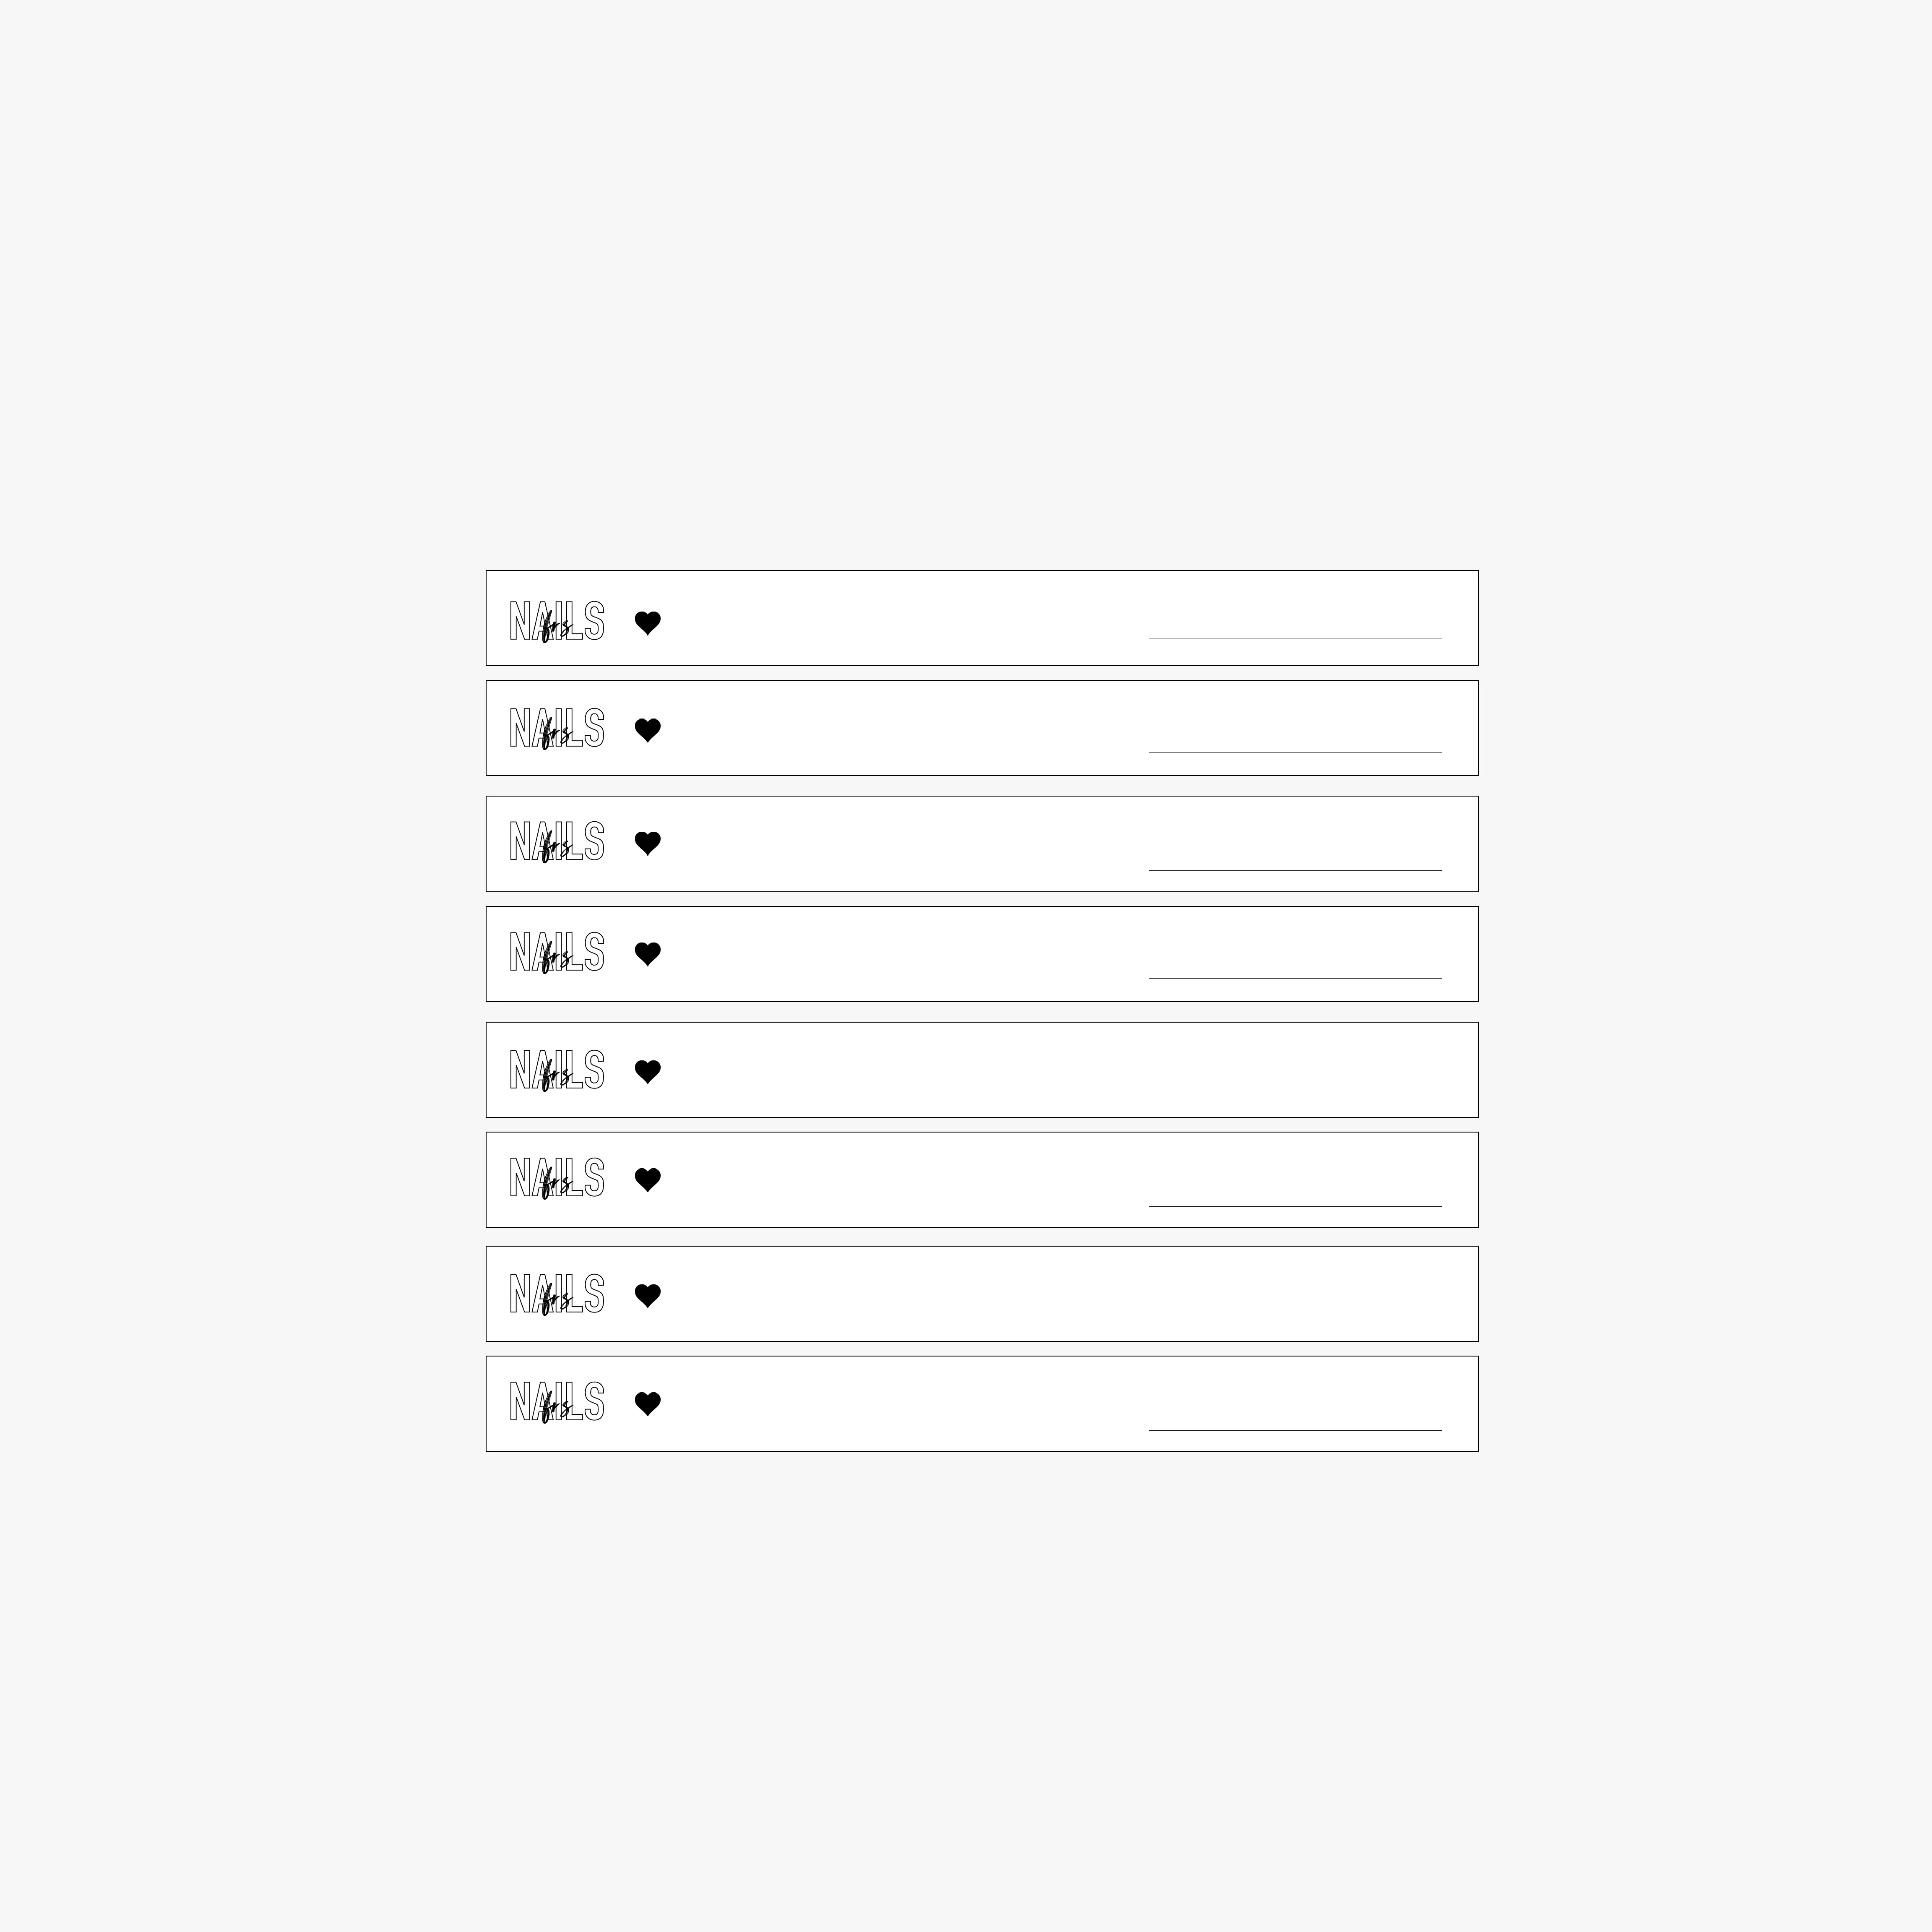The height and width of the screenshot is (1932, 1932).
Task: Select the NAILS logo in the sixth strip
Action: coord(557,1178)
